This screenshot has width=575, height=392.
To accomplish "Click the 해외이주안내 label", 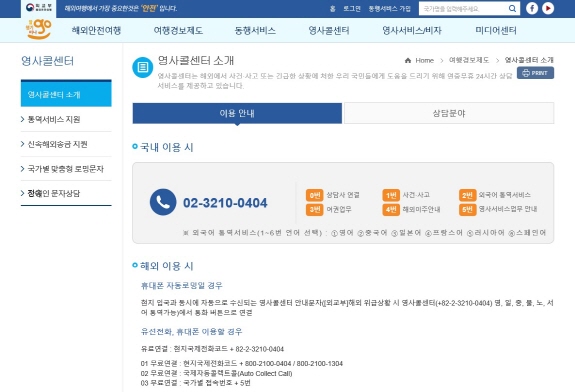I will click(421, 209).
